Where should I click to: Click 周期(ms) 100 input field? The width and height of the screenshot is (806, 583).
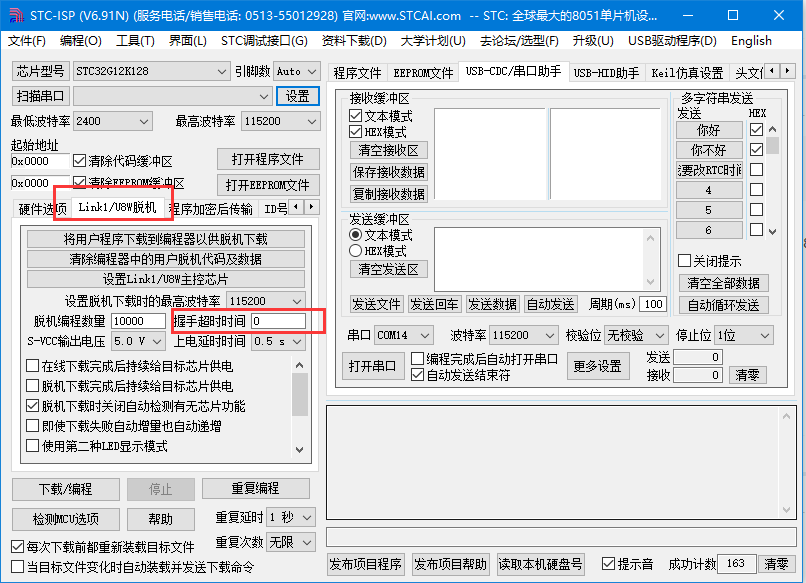point(653,304)
